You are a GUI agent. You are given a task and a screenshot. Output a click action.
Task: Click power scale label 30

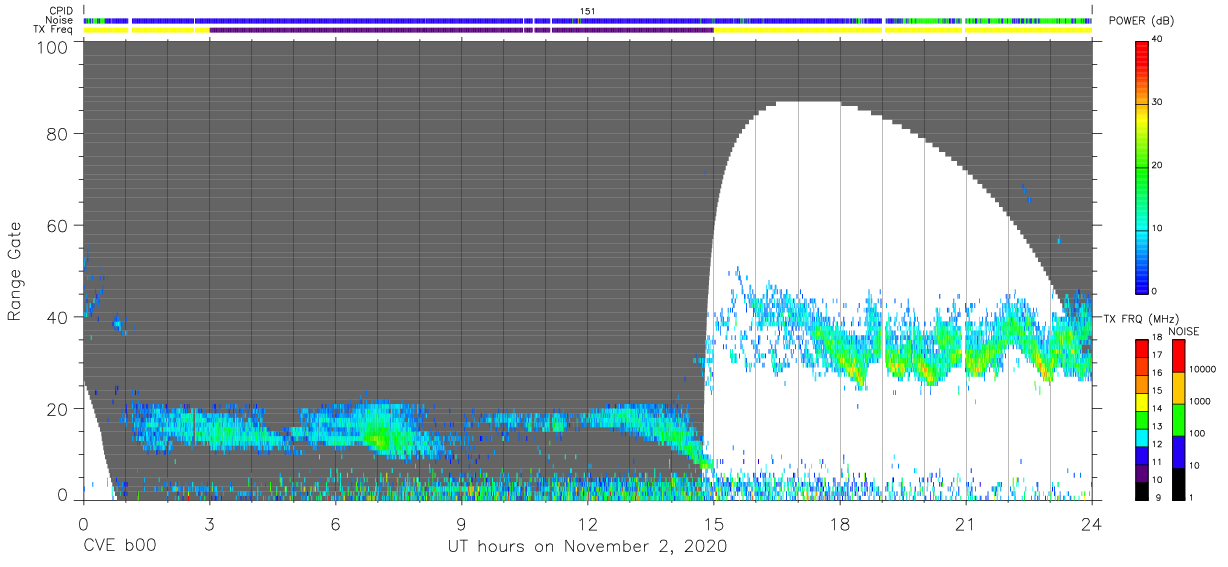(x=1159, y=103)
